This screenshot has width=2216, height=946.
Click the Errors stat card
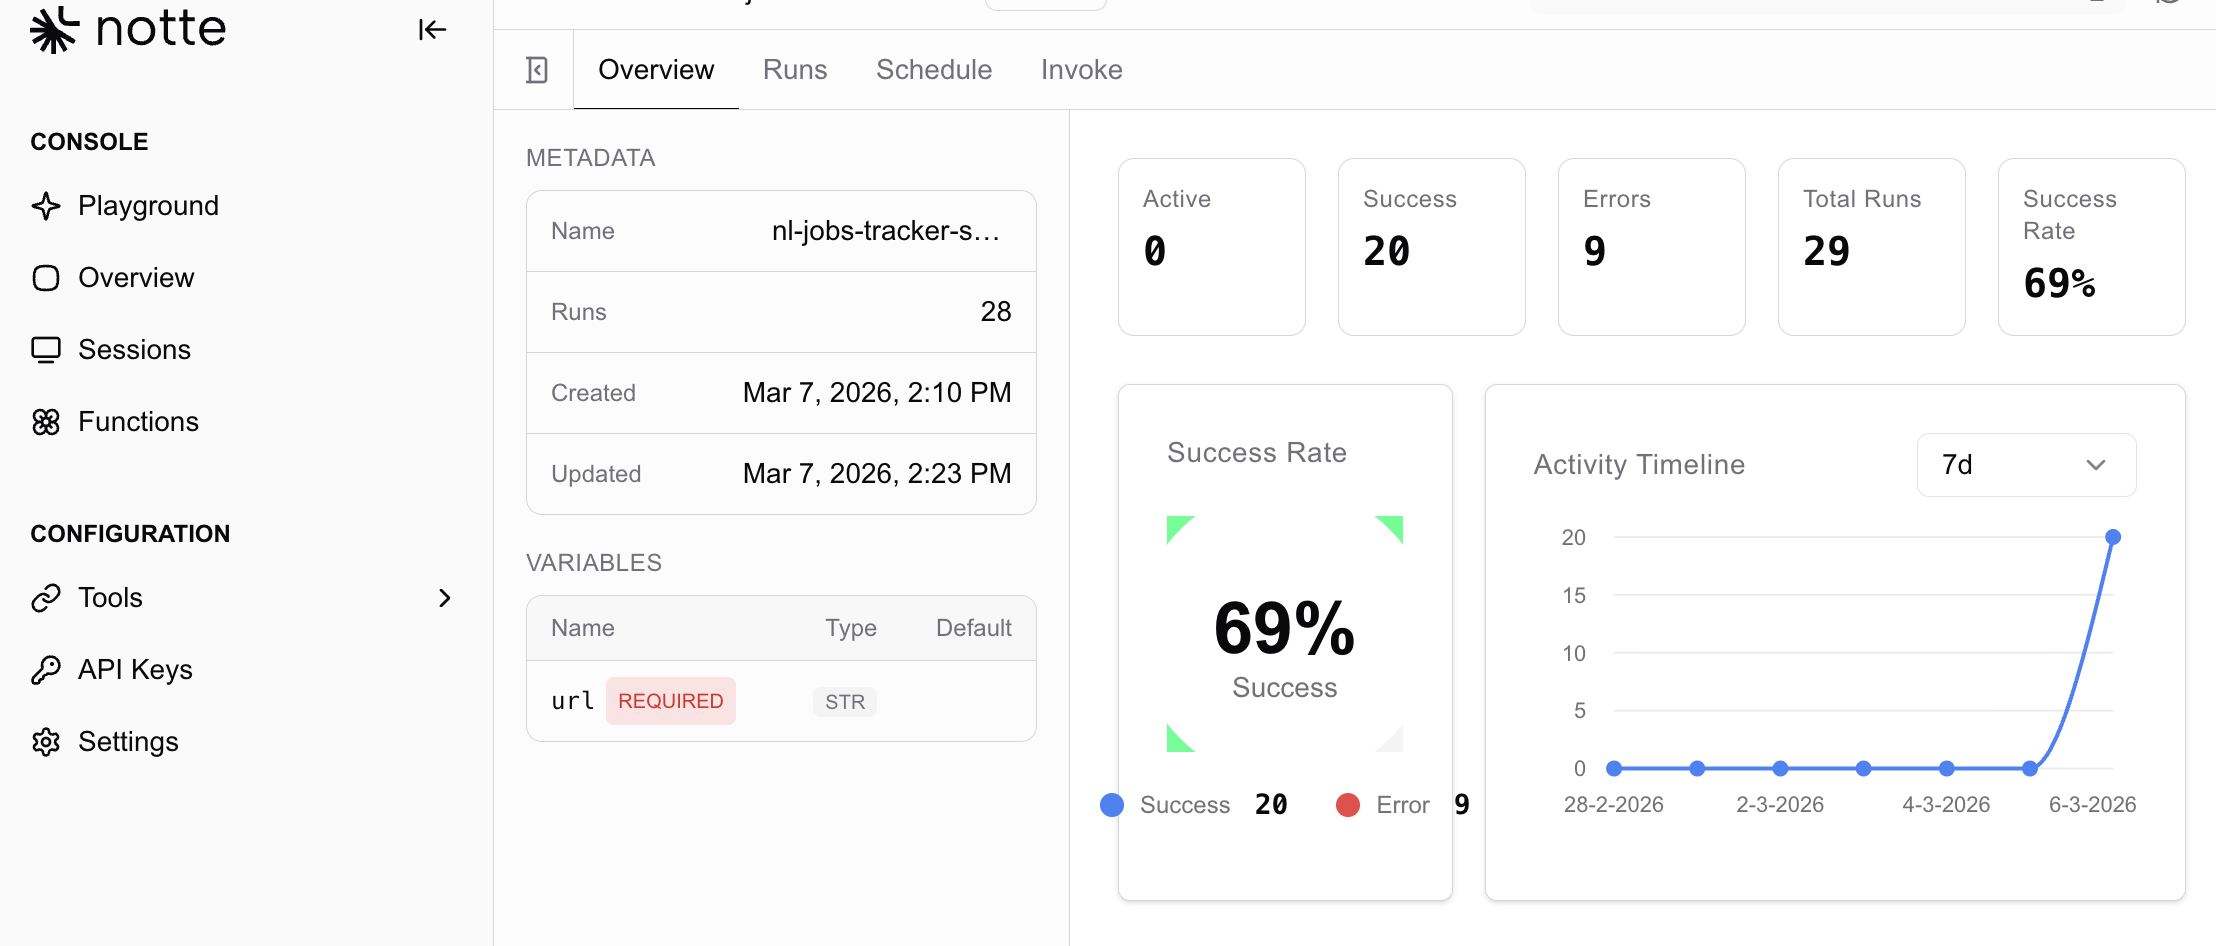click(1651, 247)
